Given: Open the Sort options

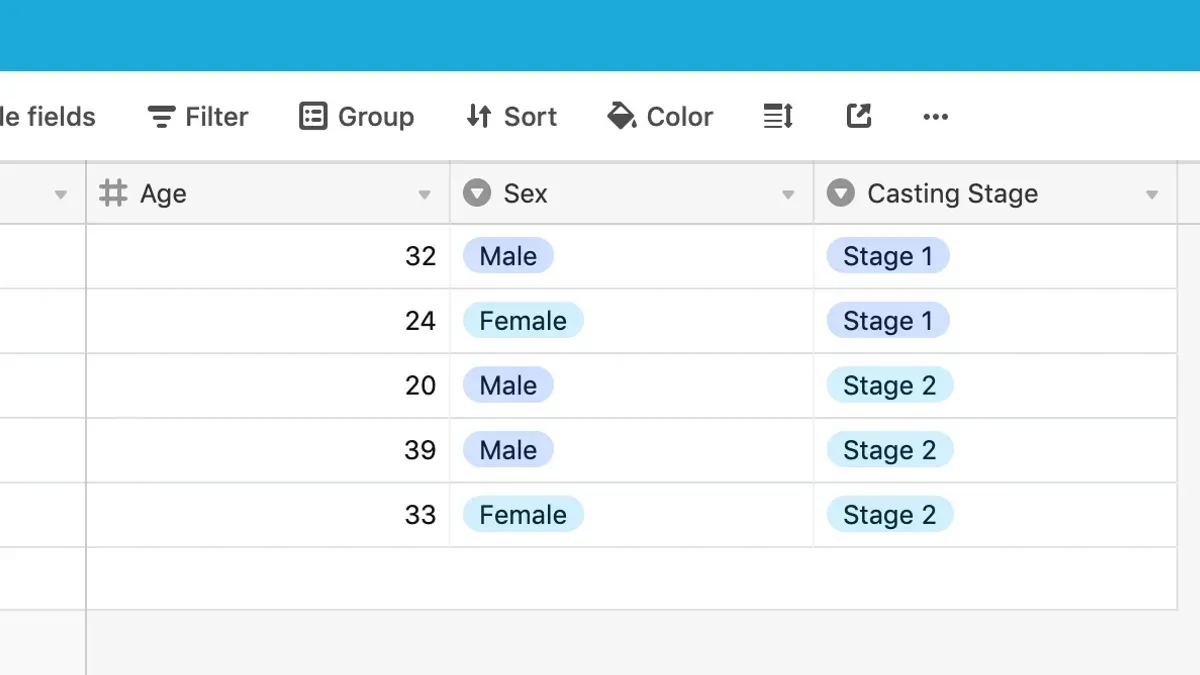Looking at the screenshot, I should (511, 117).
